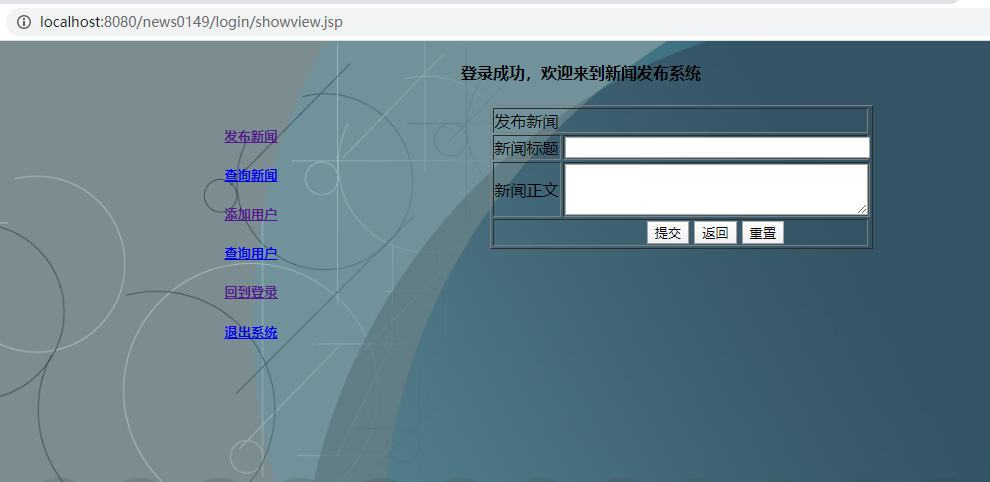Follow the 回到登录 link

point(250,292)
